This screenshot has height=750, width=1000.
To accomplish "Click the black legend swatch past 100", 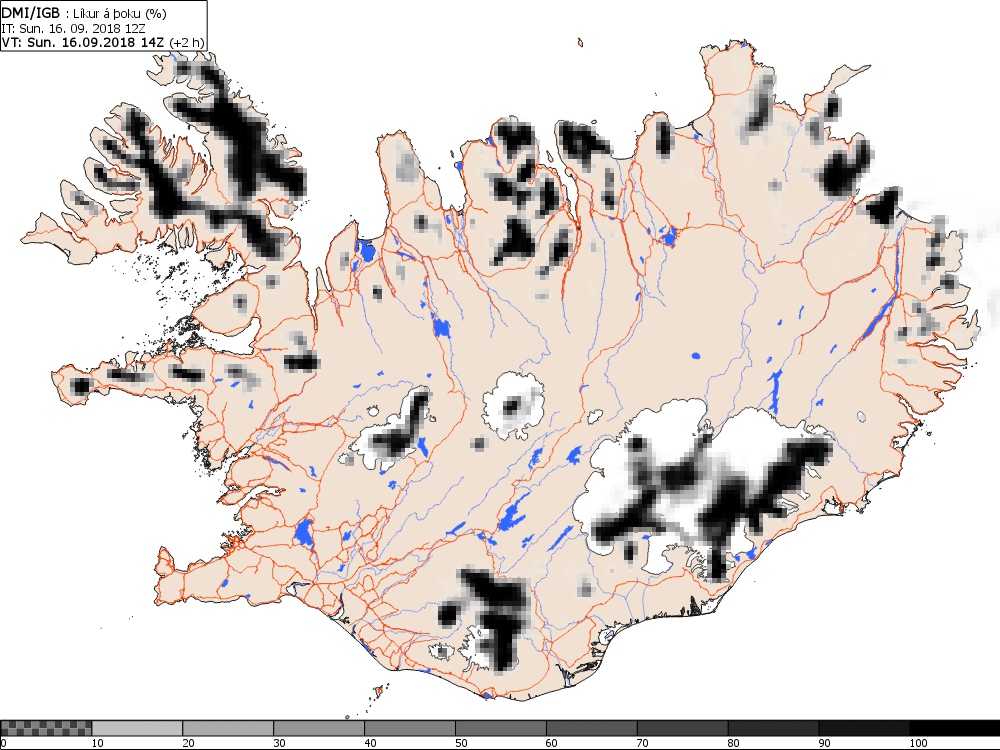I will [955, 728].
